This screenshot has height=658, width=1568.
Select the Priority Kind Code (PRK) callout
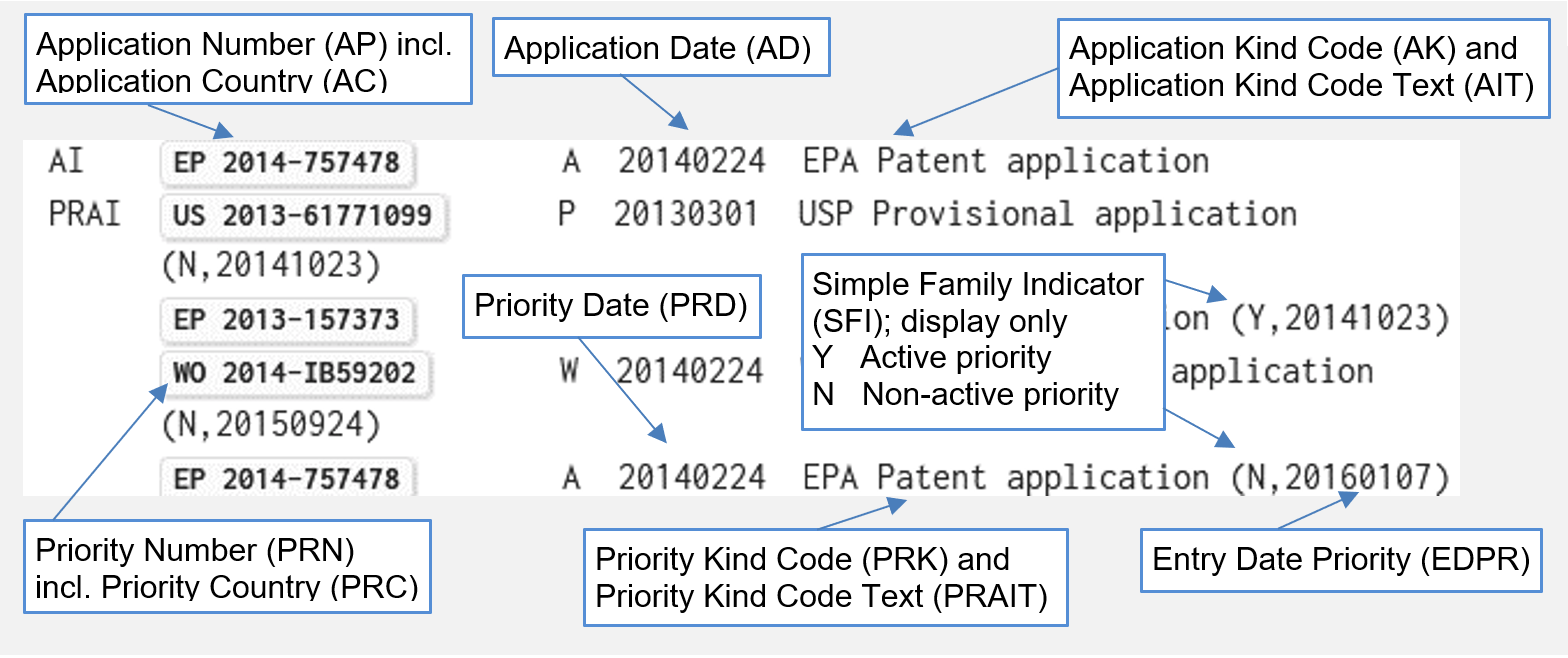coord(825,577)
